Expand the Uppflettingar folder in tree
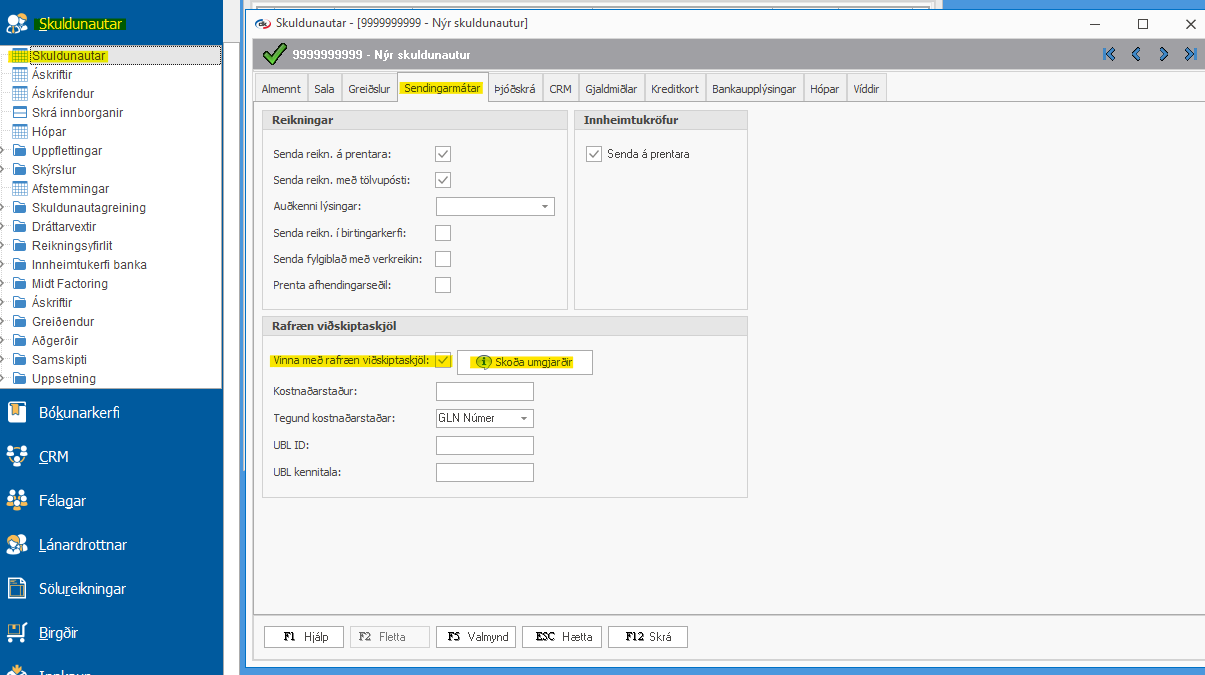Viewport: 1205px width, 675px height. click(x=3, y=151)
